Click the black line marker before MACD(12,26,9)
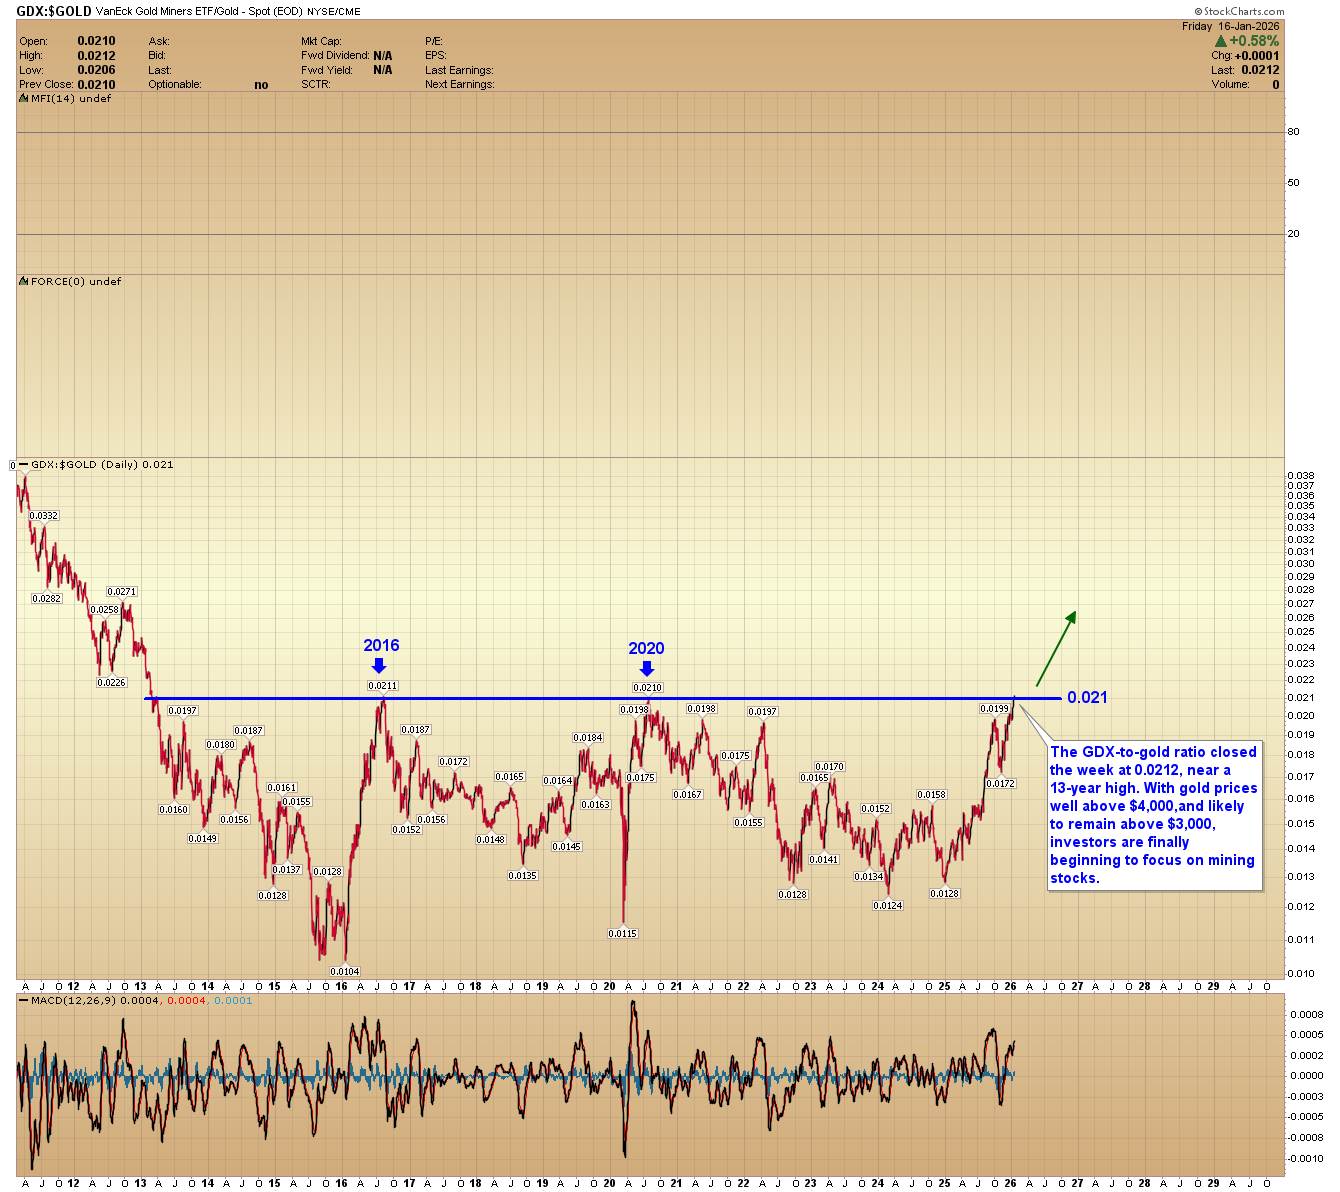 tap(24, 1001)
